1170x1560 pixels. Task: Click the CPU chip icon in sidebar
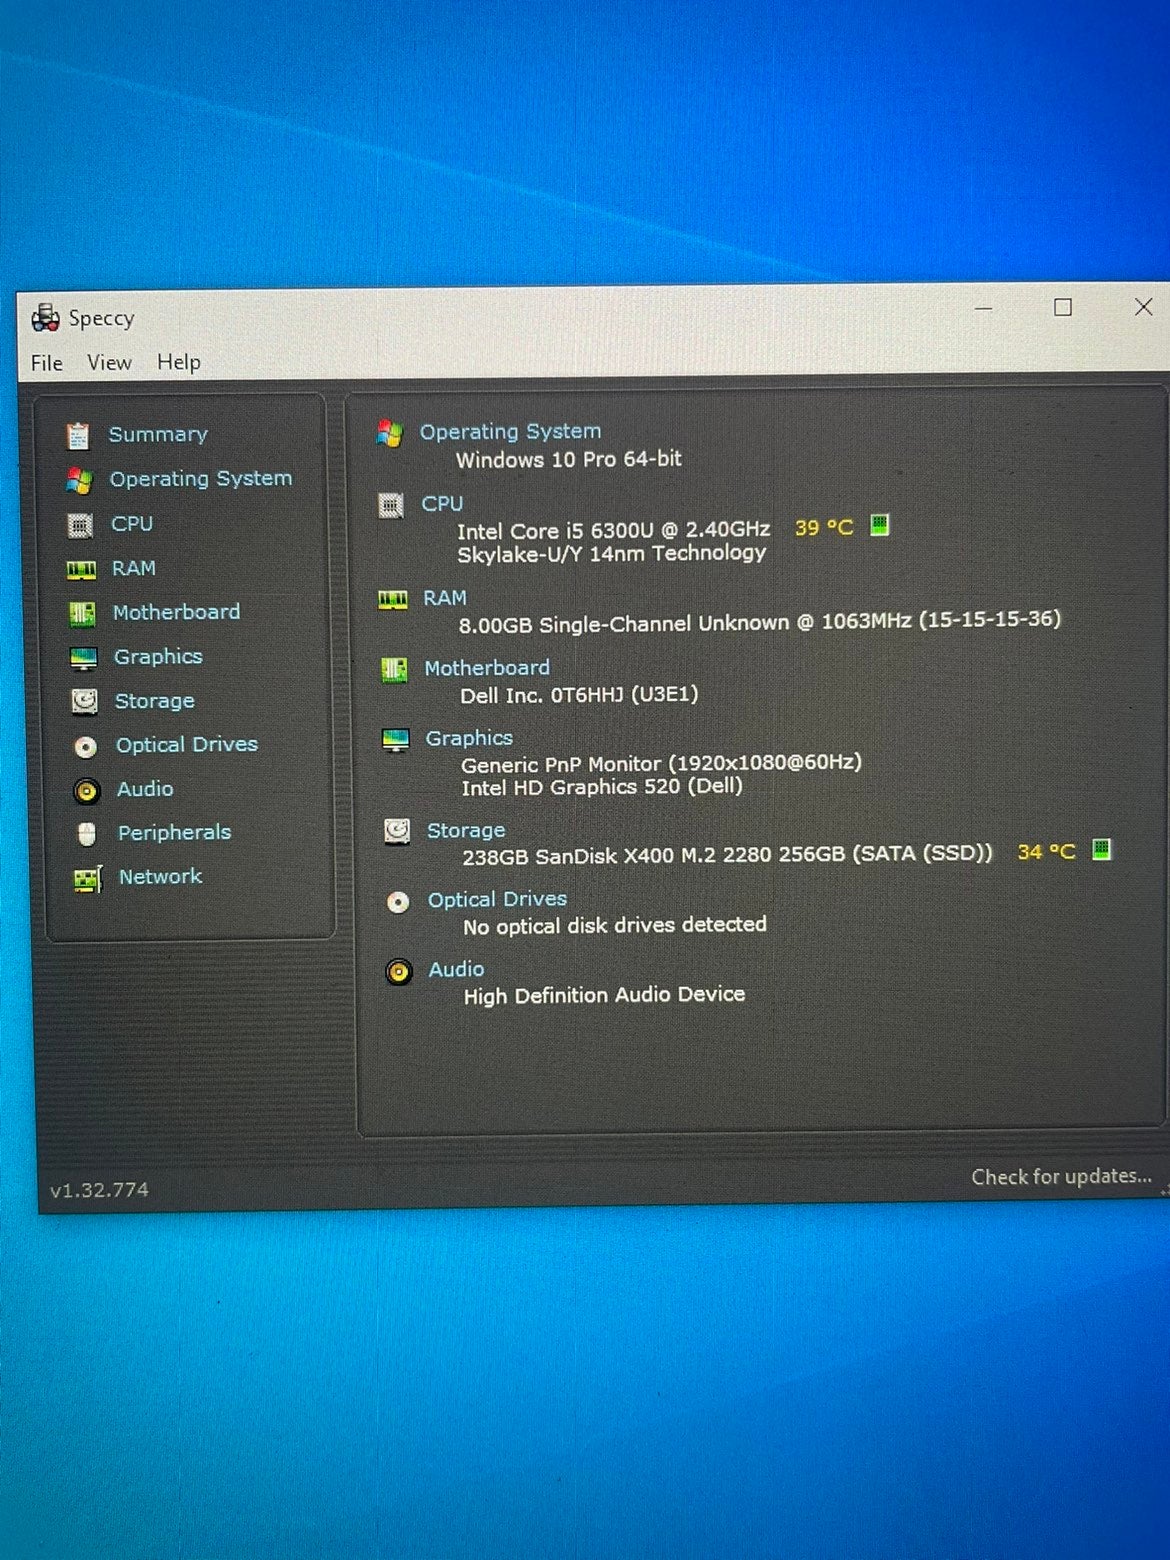pos(80,525)
